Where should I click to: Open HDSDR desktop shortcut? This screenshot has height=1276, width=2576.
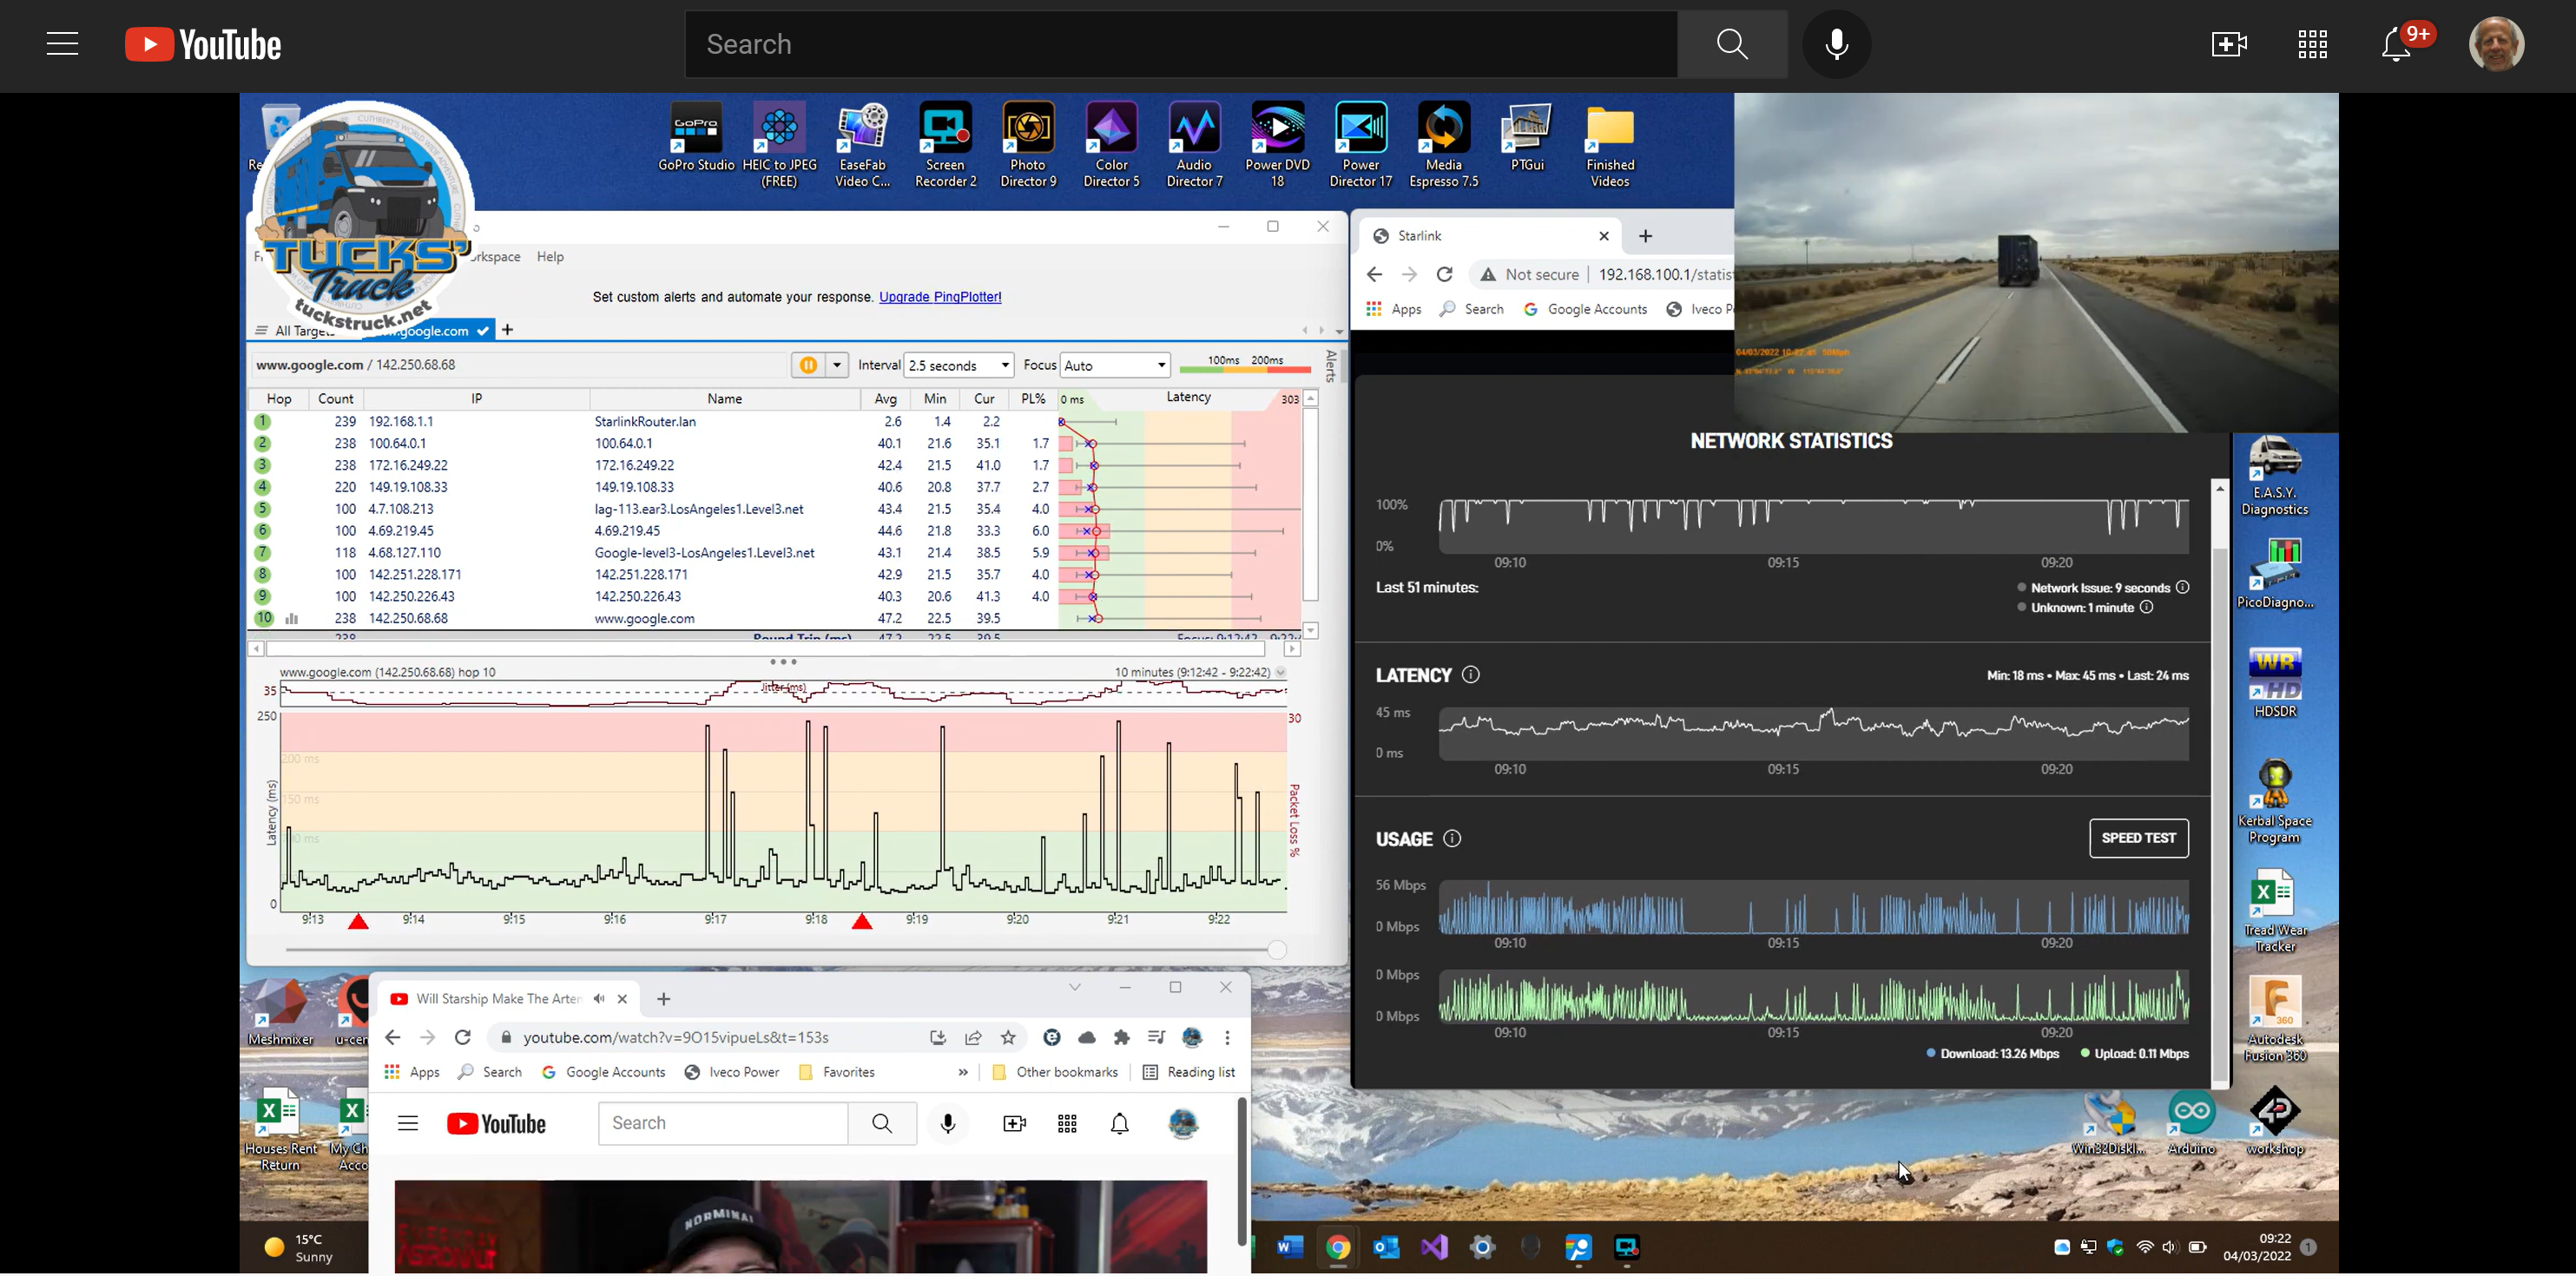point(2275,683)
